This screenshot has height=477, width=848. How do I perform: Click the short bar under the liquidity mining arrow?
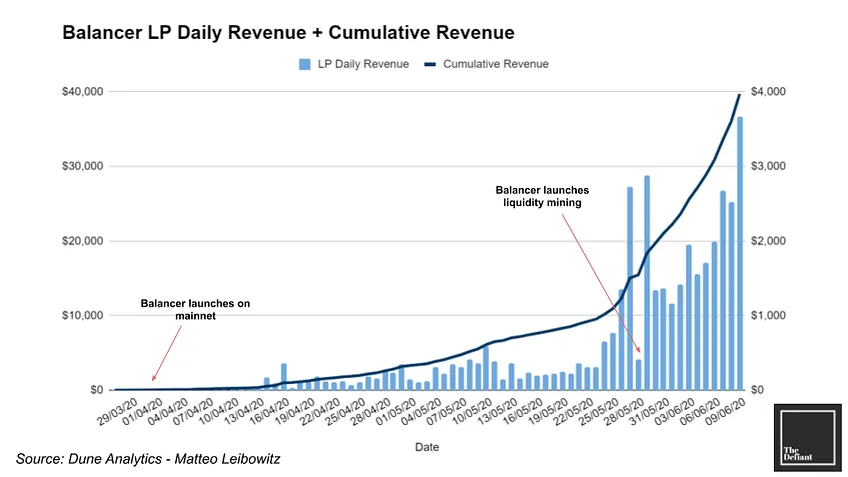pyautogui.click(x=638, y=375)
